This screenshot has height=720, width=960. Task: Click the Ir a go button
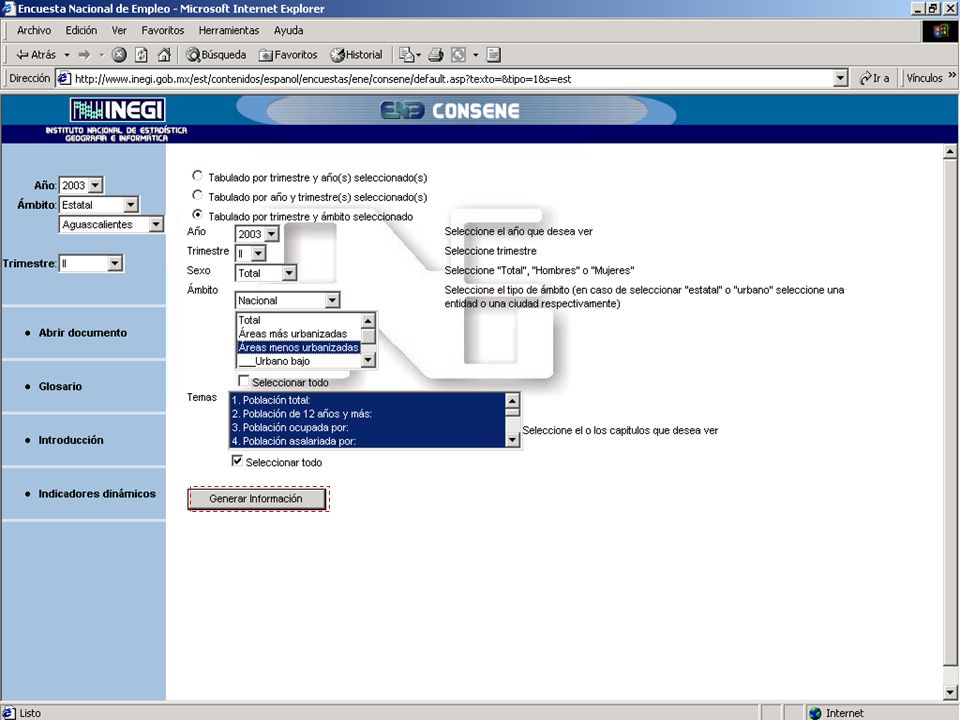(874, 78)
